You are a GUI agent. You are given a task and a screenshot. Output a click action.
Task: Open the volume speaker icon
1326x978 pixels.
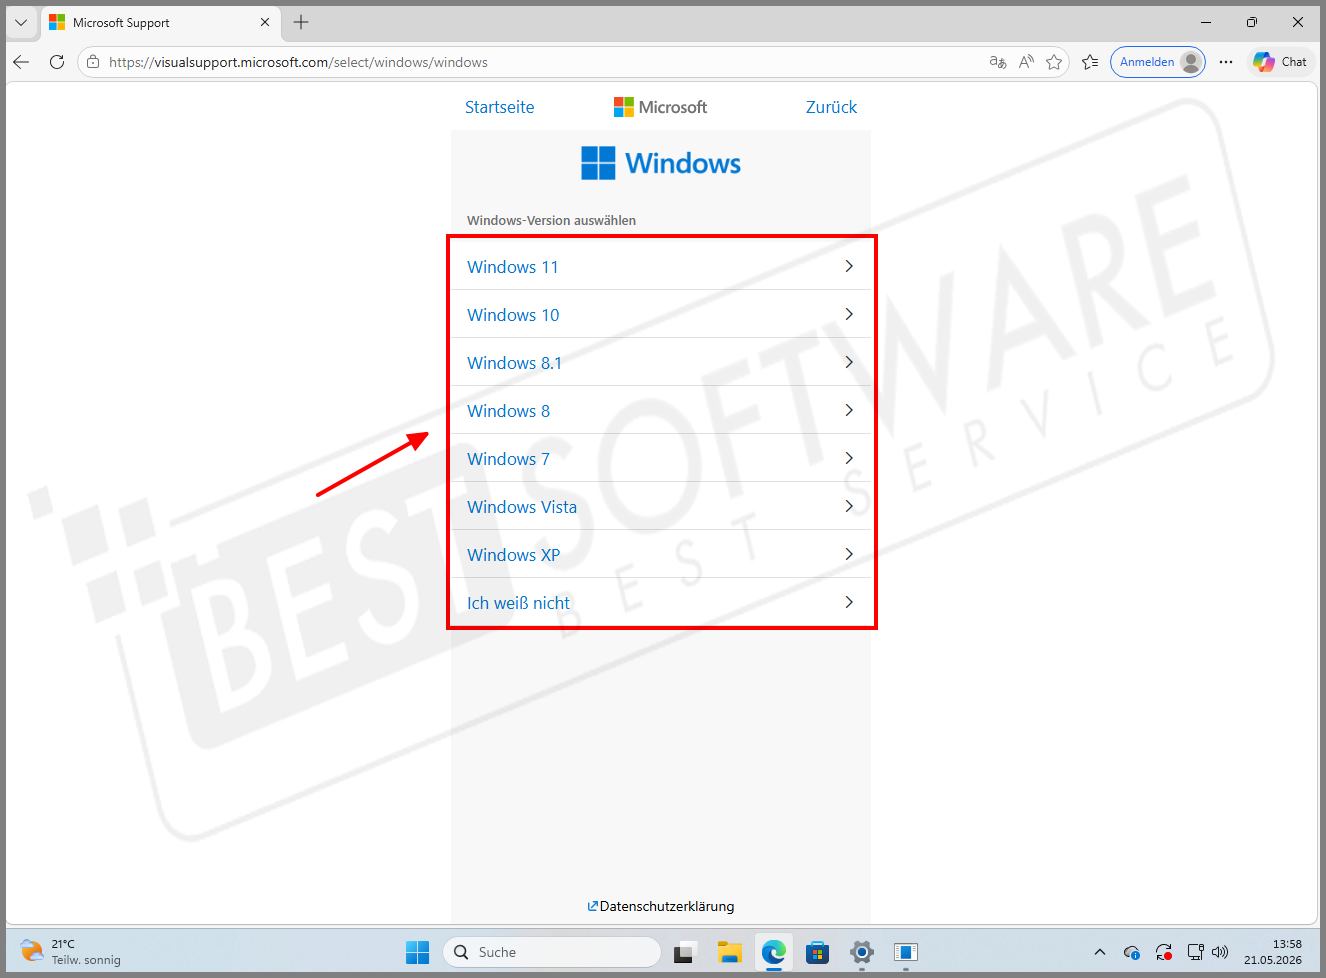[x=1220, y=952]
